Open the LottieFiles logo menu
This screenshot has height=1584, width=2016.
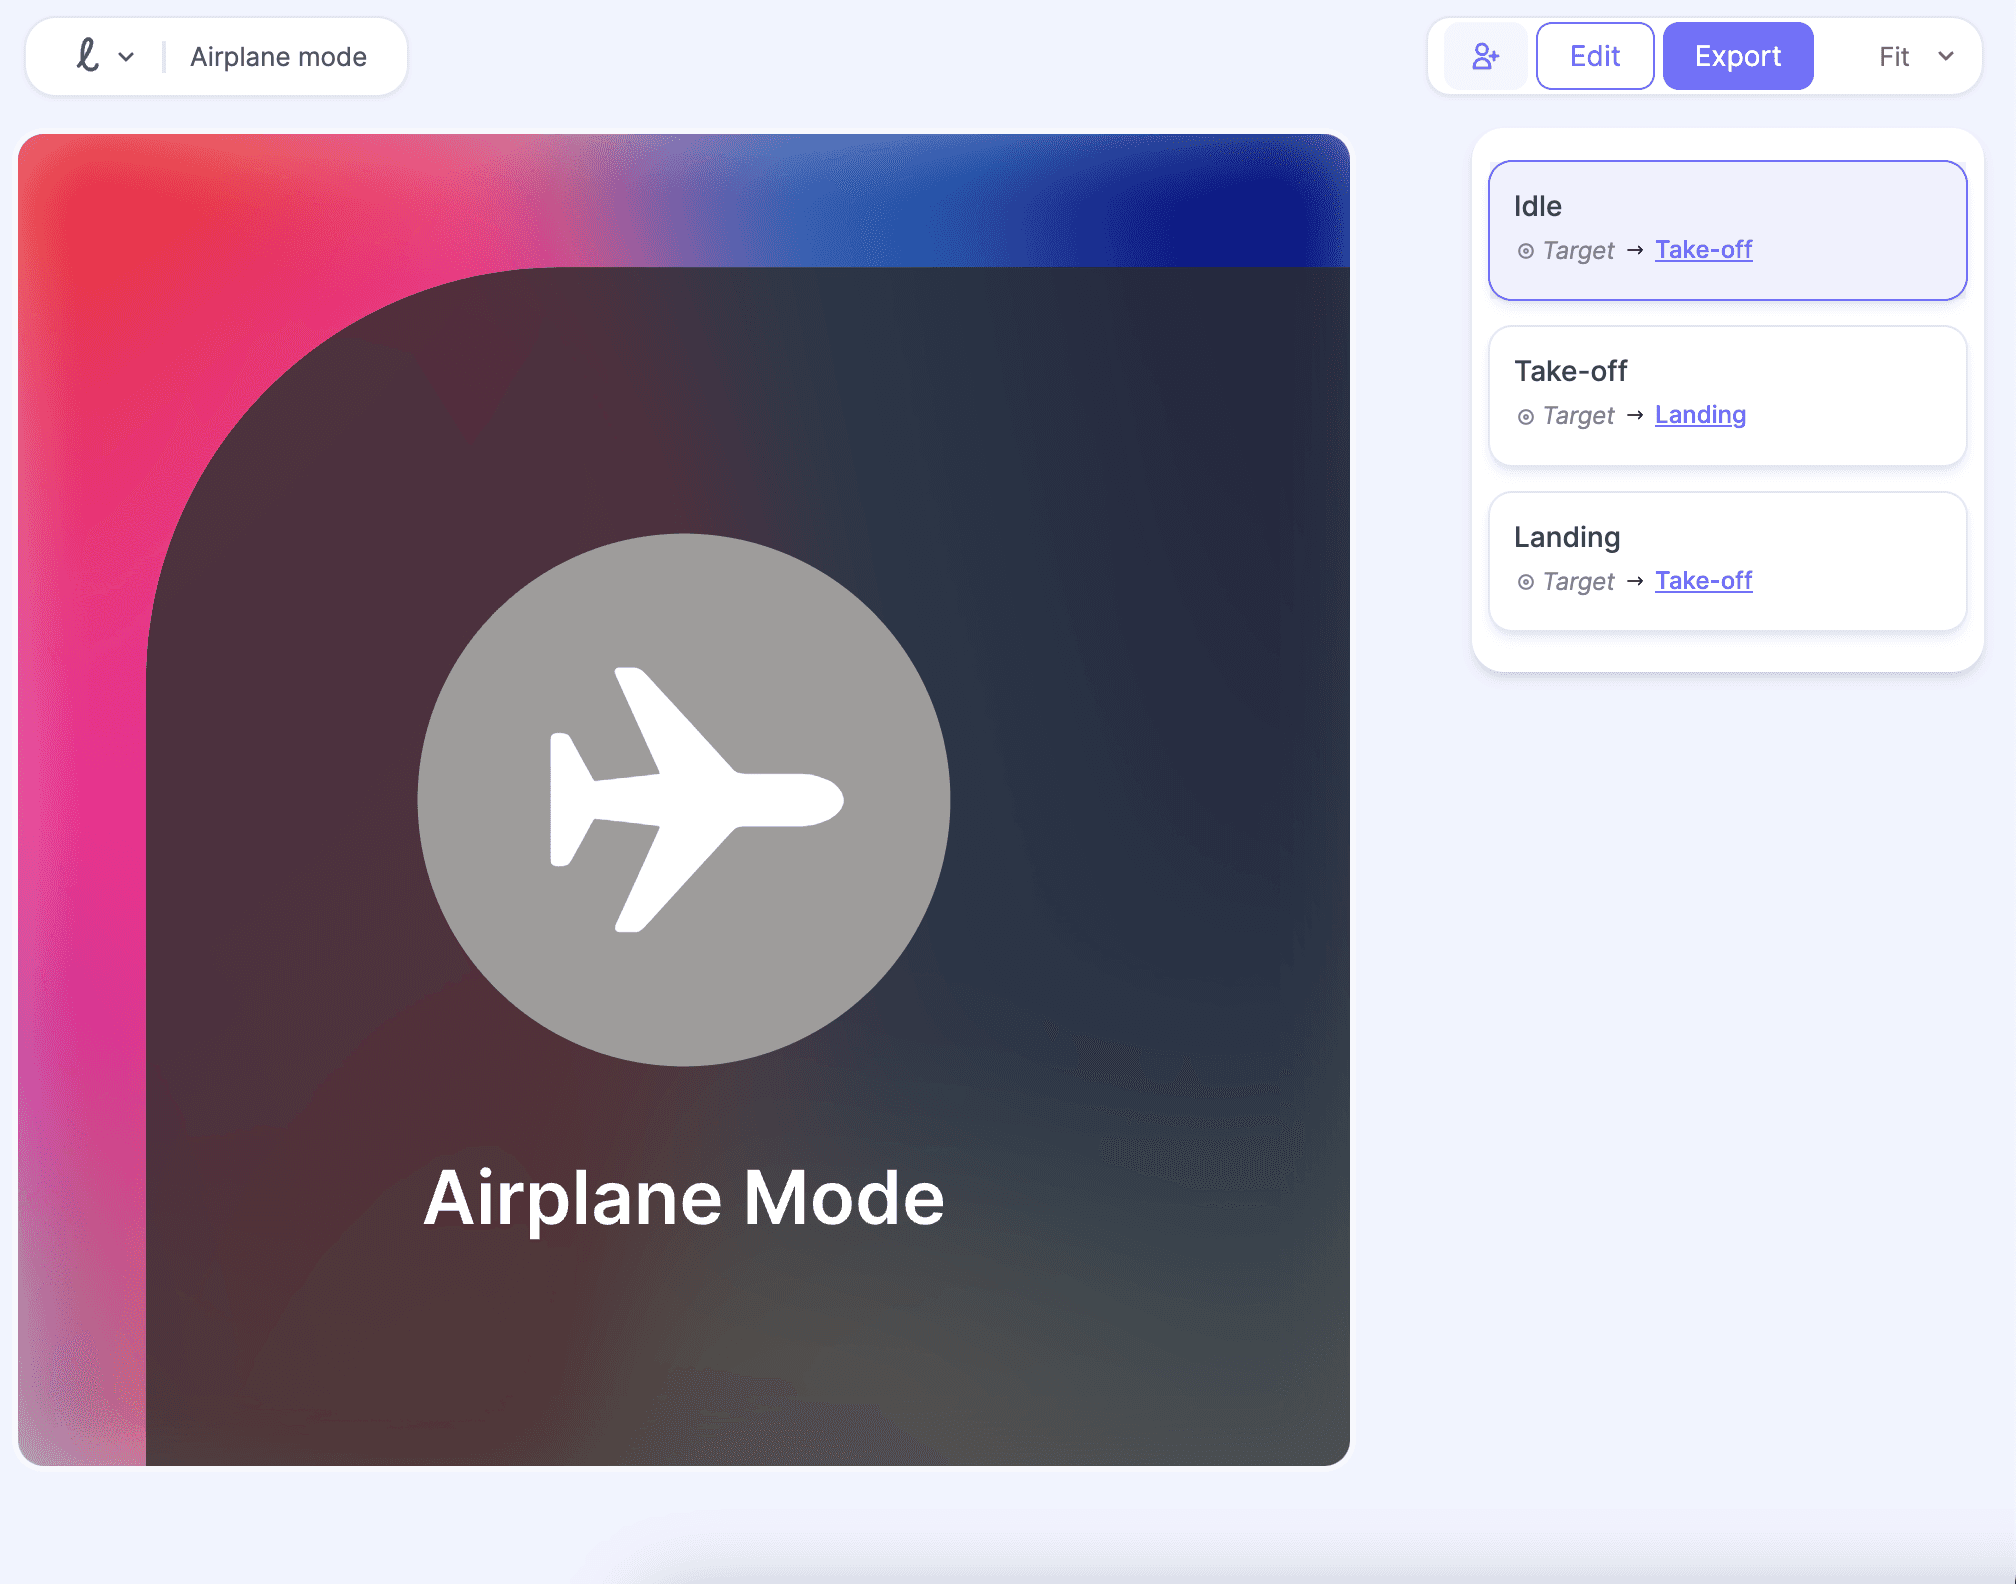[x=88, y=56]
